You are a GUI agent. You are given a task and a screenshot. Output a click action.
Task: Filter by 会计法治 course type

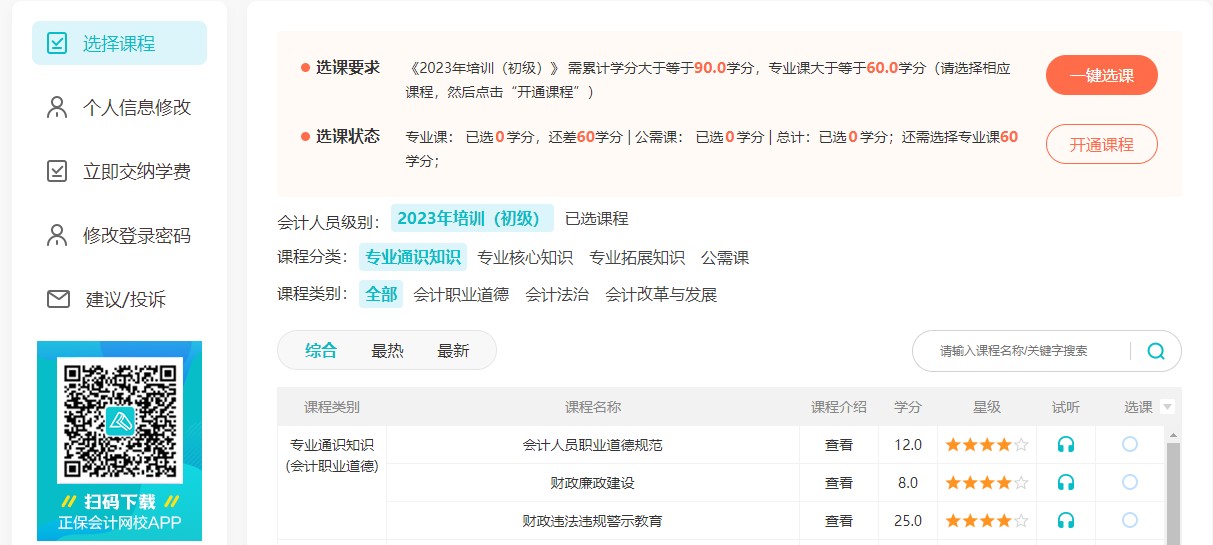557,295
